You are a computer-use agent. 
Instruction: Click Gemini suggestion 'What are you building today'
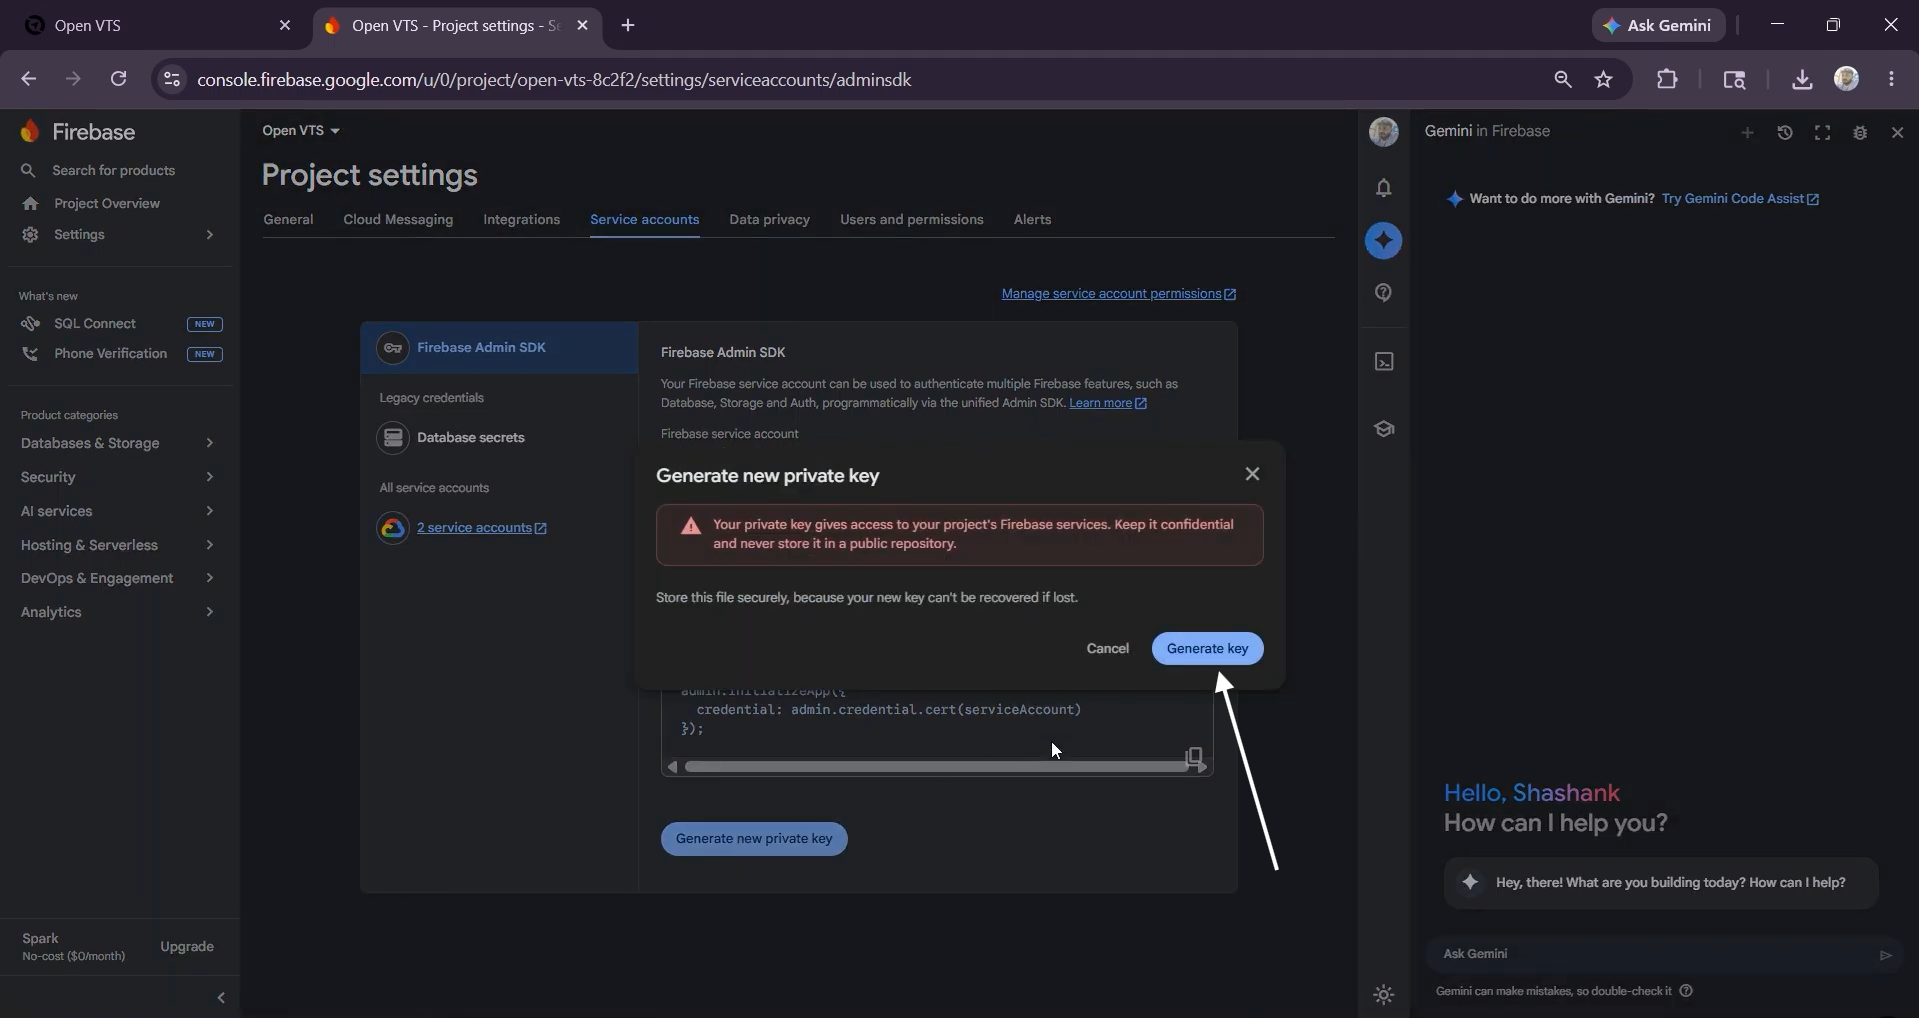tap(1661, 883)
